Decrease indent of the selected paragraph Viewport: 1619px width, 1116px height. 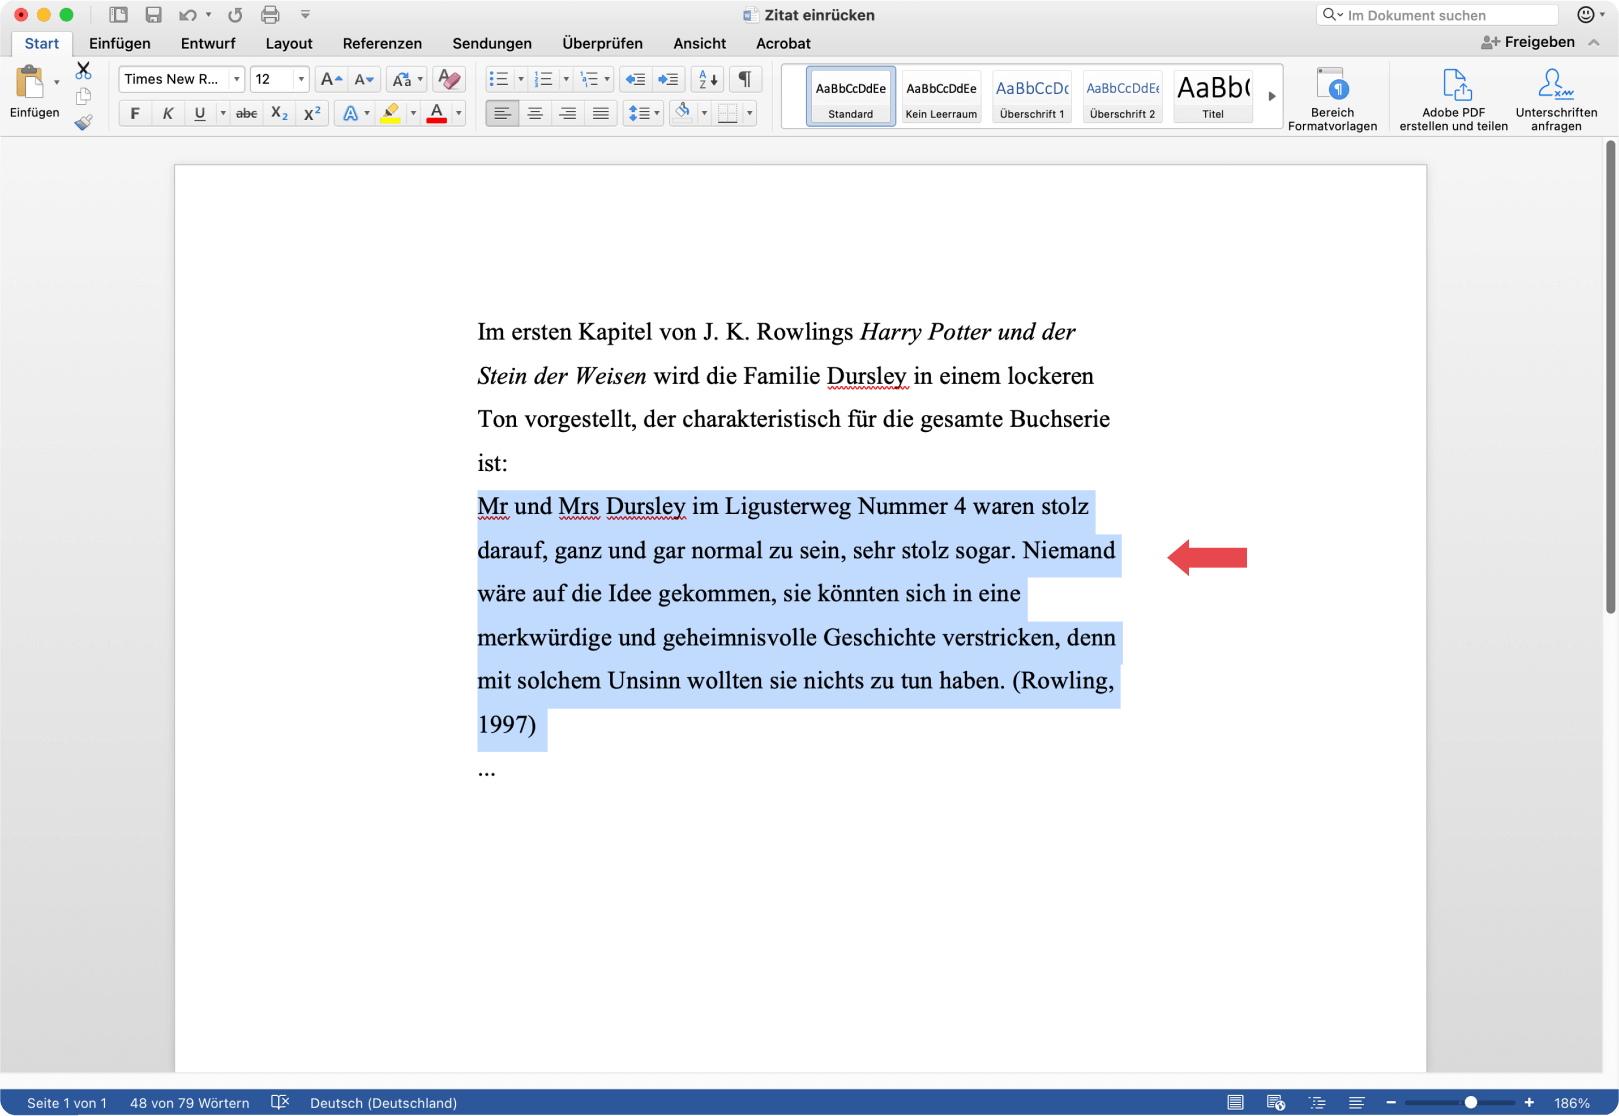pyautogui.click(x=634, y=79)
